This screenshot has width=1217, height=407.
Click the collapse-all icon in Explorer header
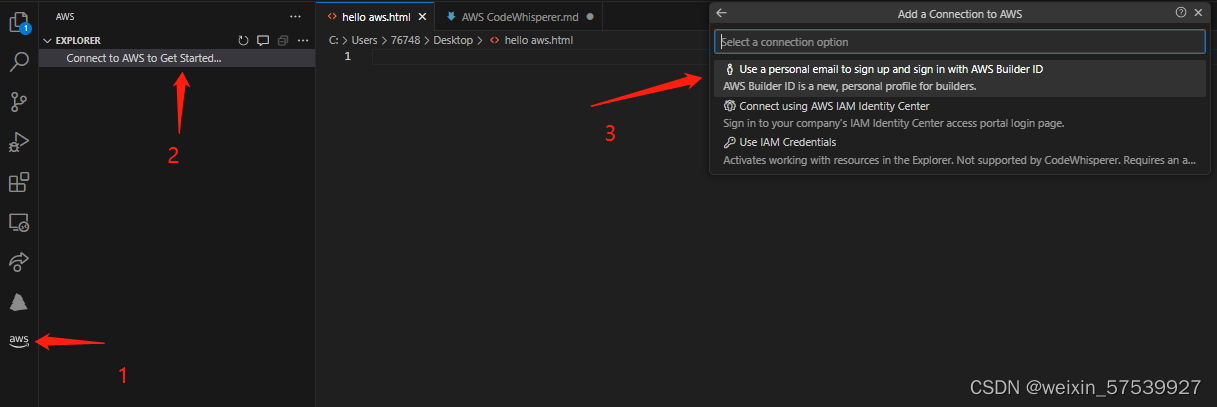(283, 41)
